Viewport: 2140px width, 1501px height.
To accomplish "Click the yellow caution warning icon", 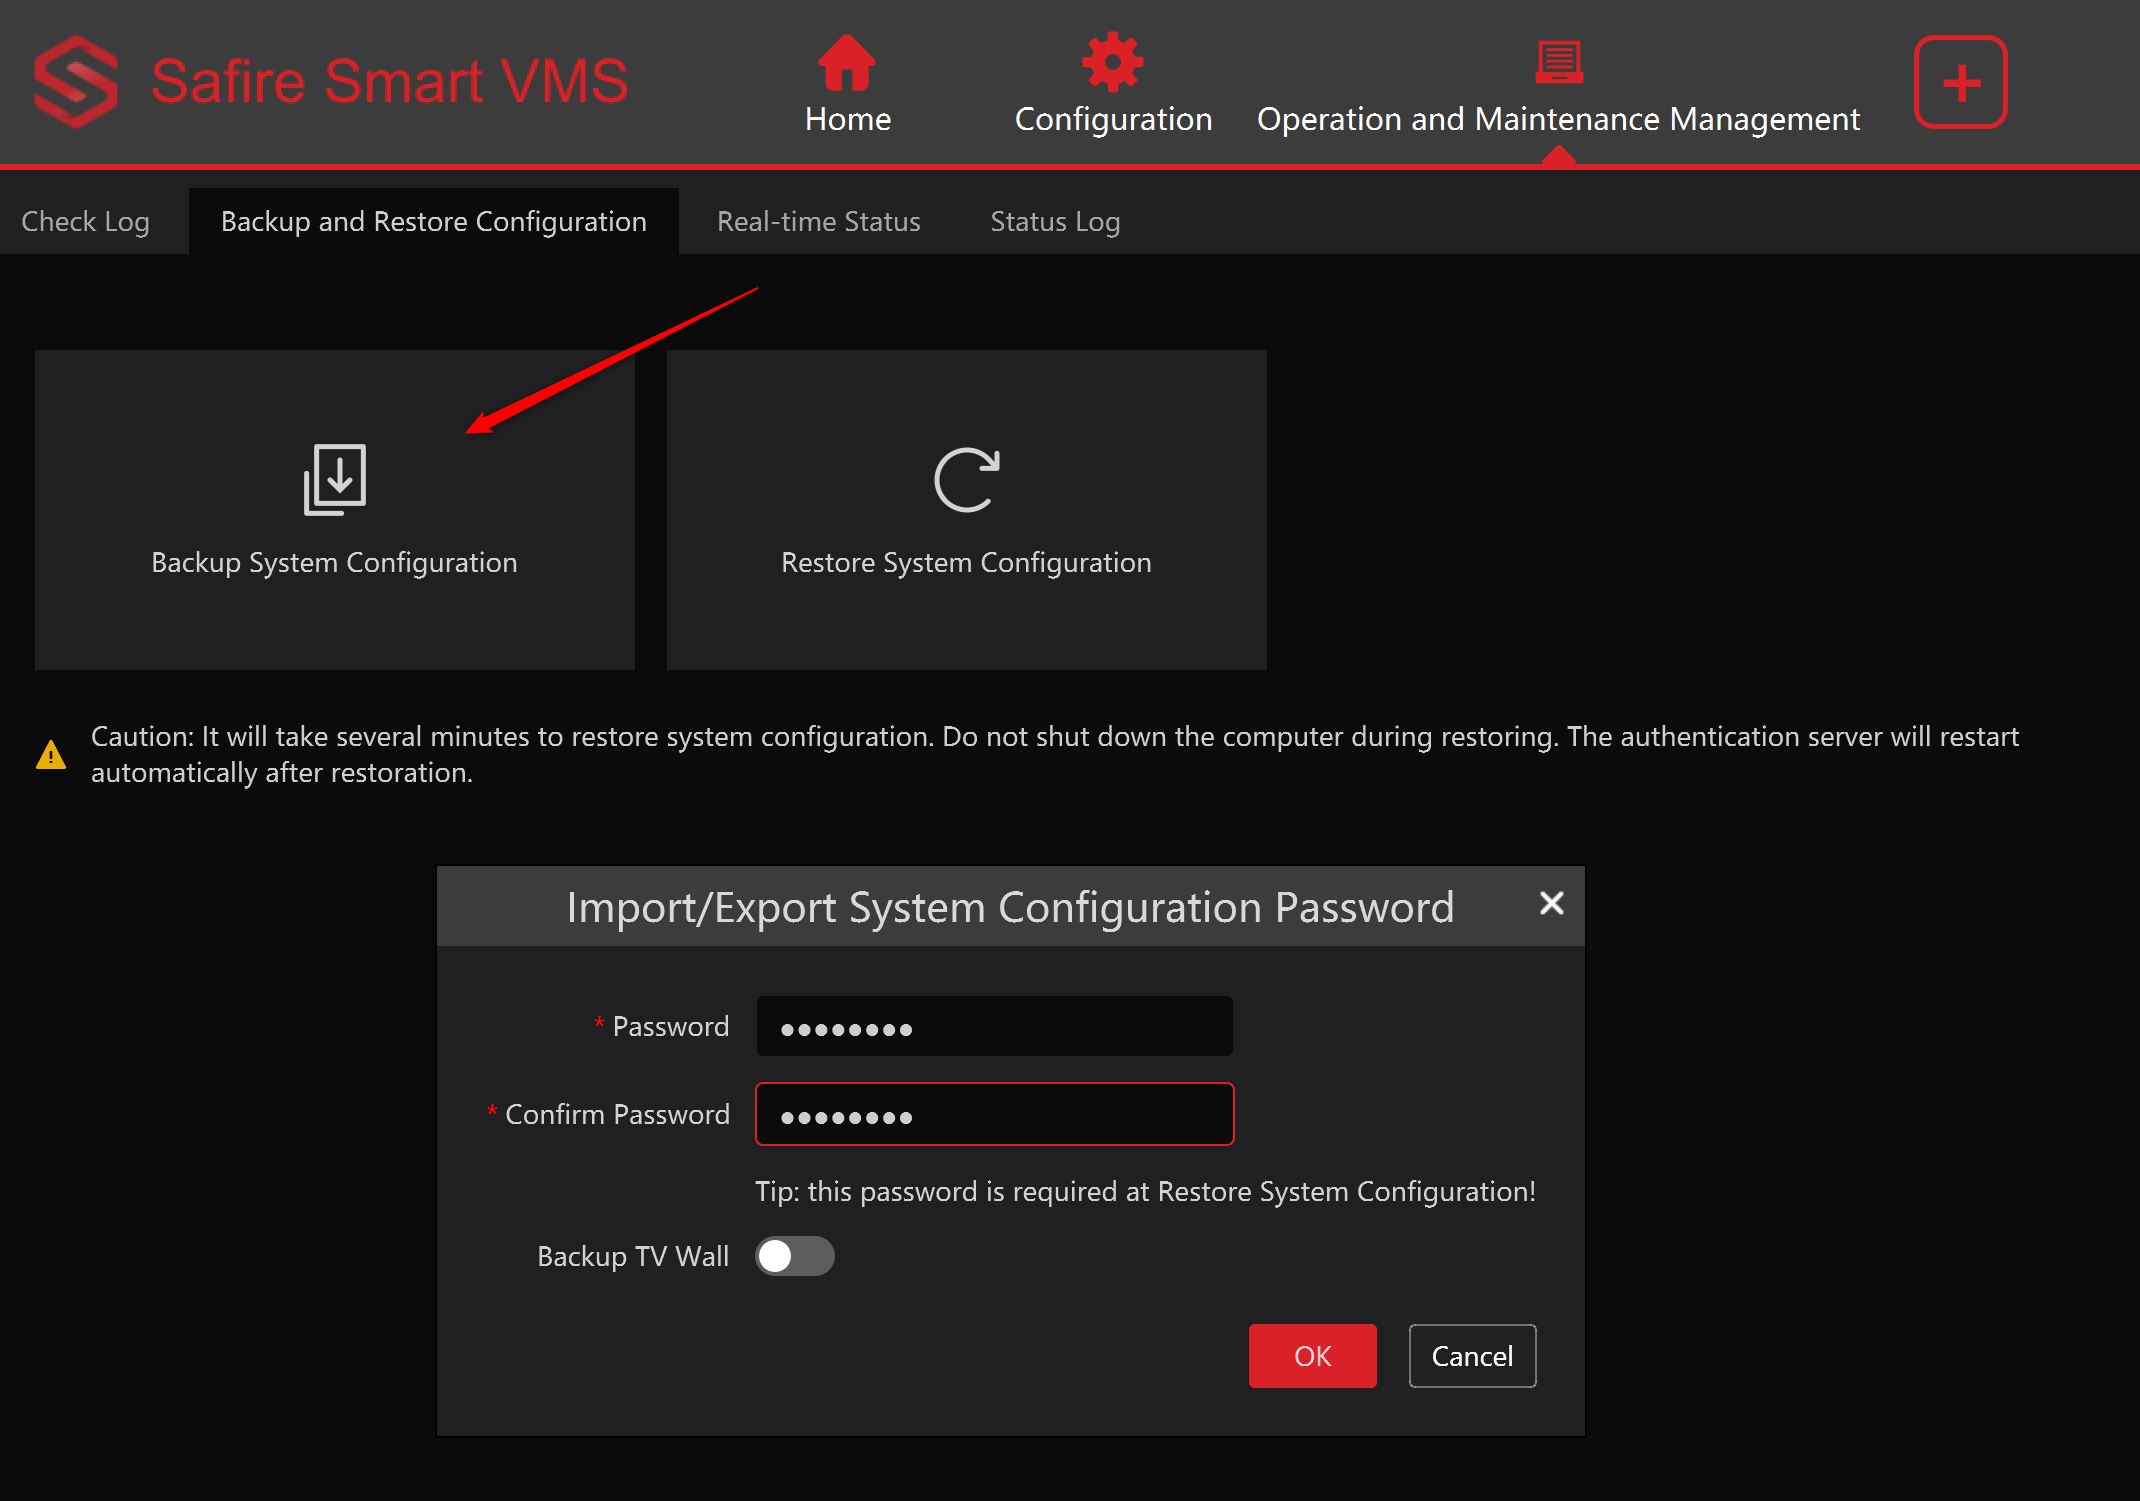I will tap(51, 753).
